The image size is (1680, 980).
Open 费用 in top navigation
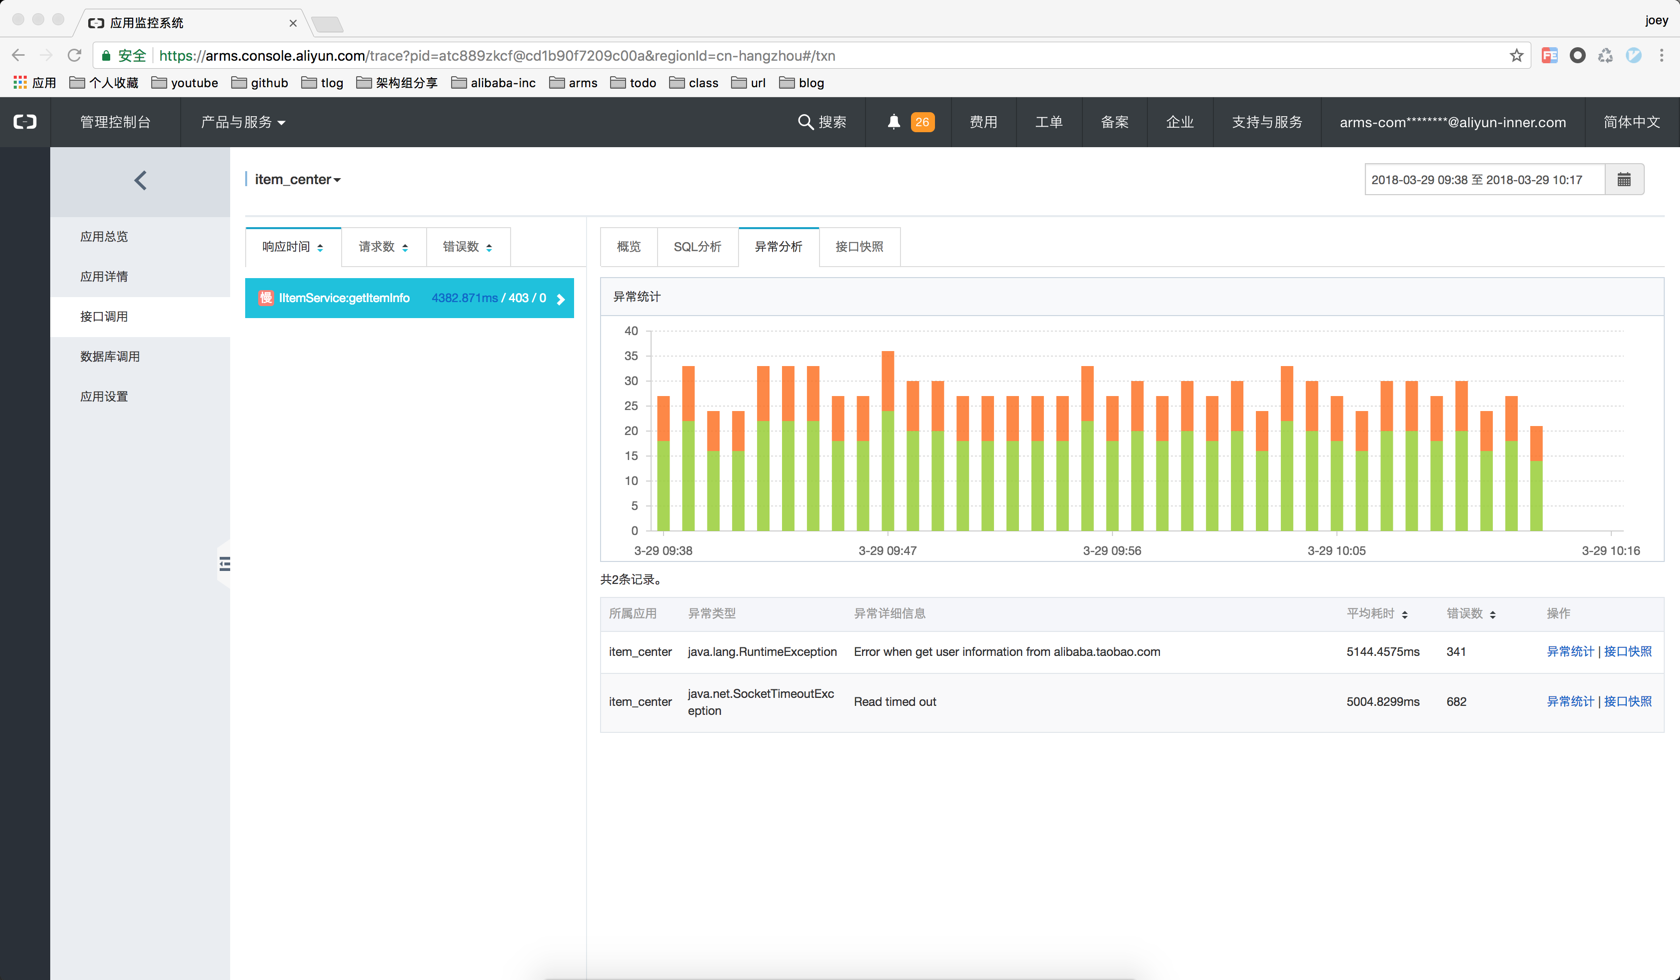(983, 122)
